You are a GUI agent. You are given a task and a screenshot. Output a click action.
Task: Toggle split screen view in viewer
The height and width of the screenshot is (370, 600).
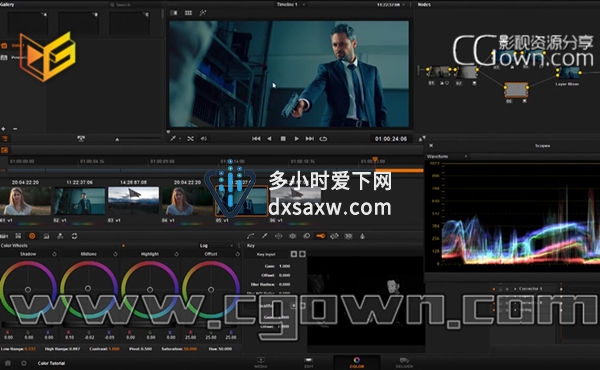pyautogui.click(x=188, y=13)
